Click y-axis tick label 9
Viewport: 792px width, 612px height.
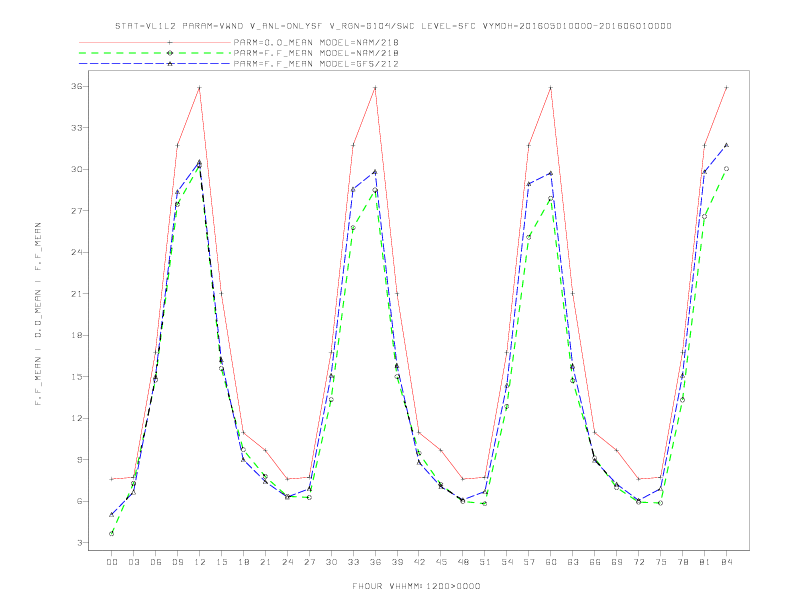click(x=79, y=460)
